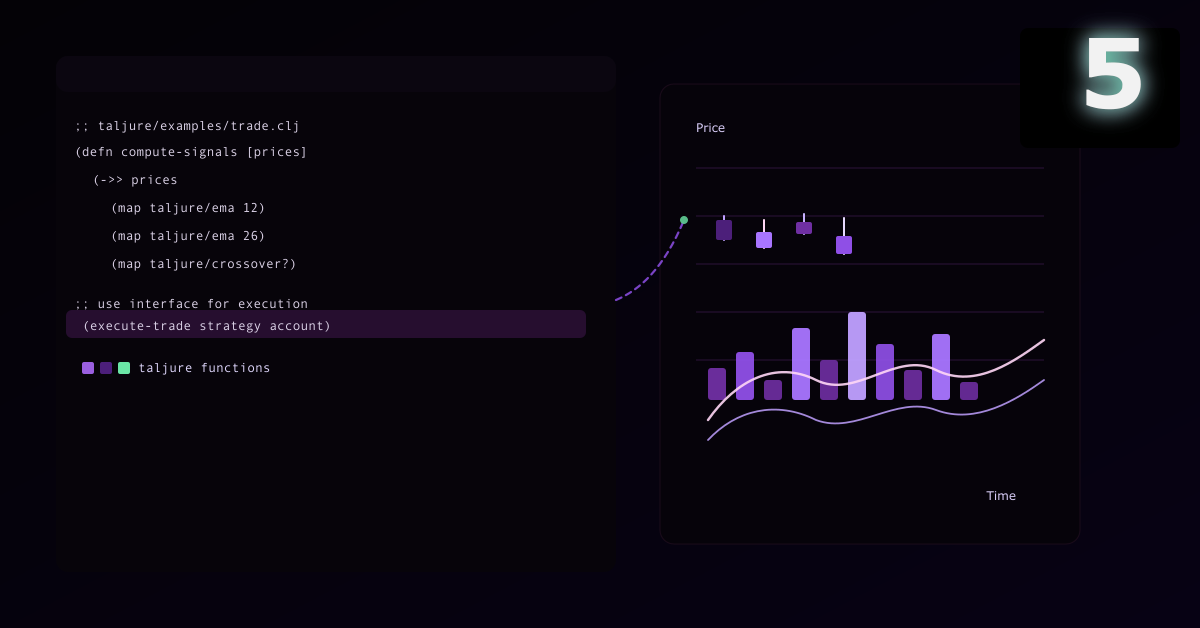Click the trade.clj file path comment
Screen dimensions: 1200x628
tap(187, 126)
